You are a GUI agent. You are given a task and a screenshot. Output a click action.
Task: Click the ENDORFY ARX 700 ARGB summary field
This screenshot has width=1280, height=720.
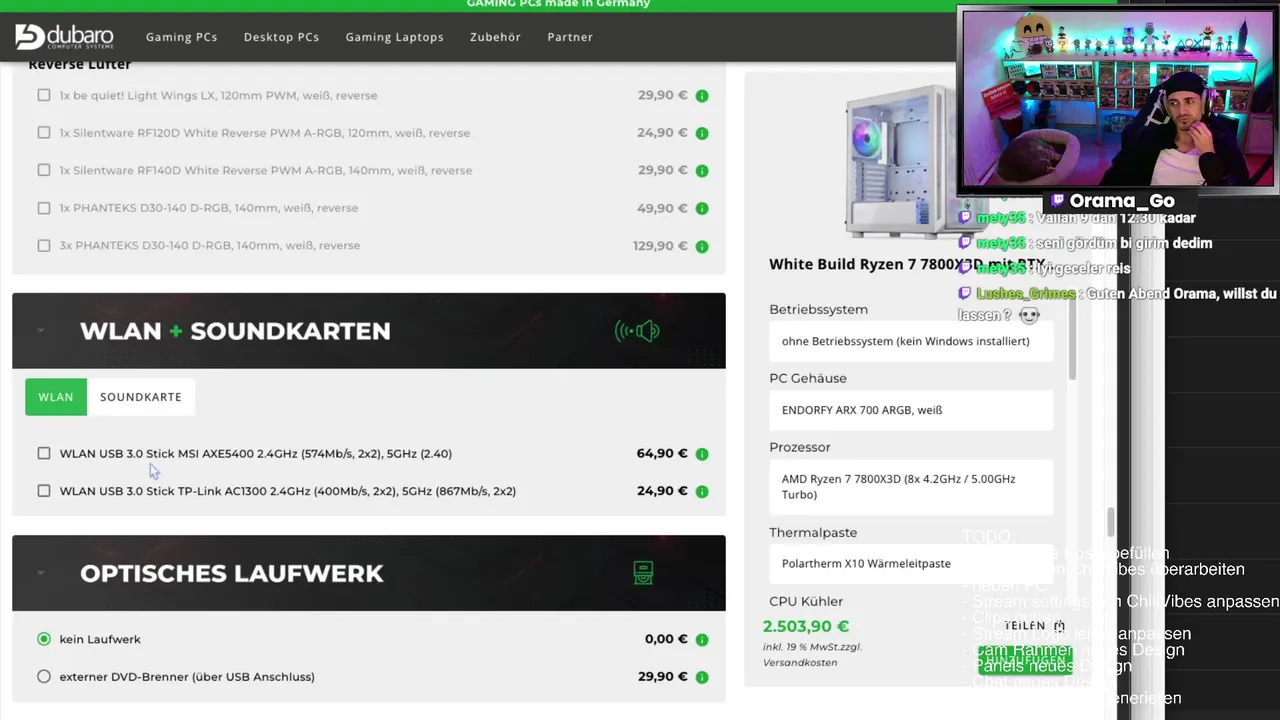pos(911,410)
